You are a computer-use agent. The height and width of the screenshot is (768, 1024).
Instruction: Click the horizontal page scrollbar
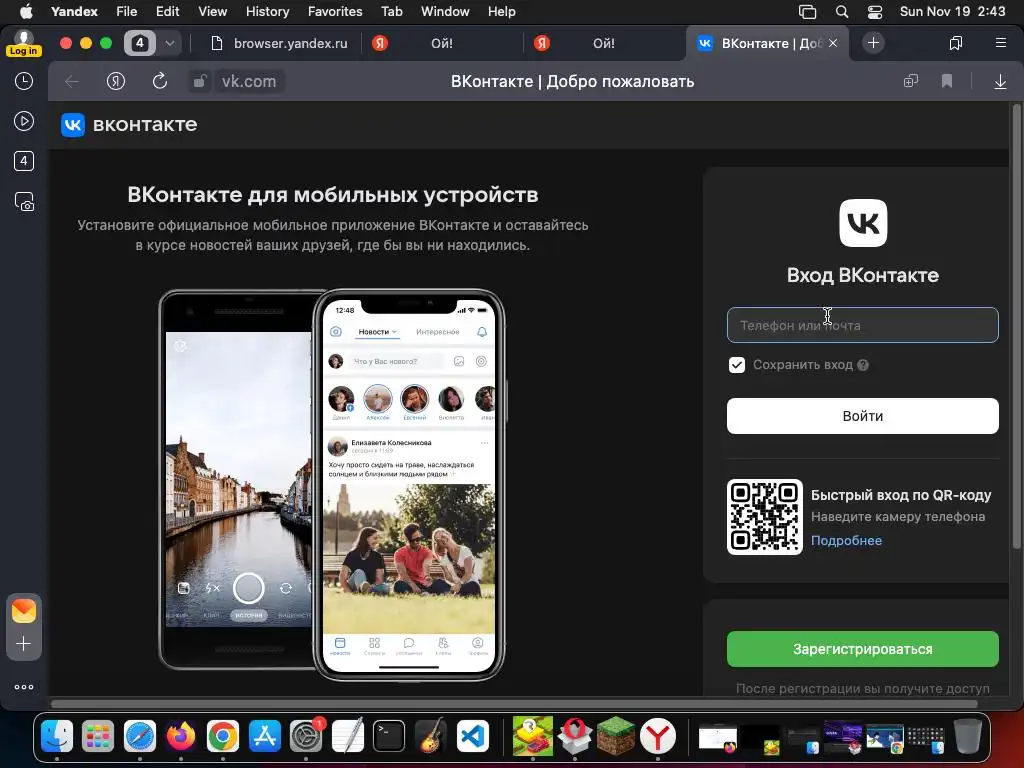514,703
